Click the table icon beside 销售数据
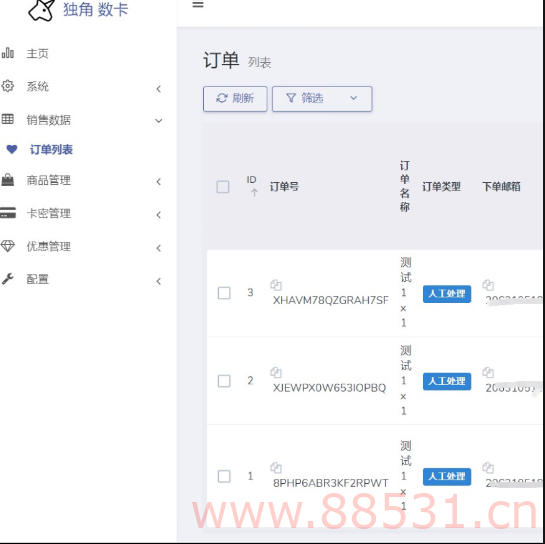Screen dimensions: 545x544 tap(8, 119)
